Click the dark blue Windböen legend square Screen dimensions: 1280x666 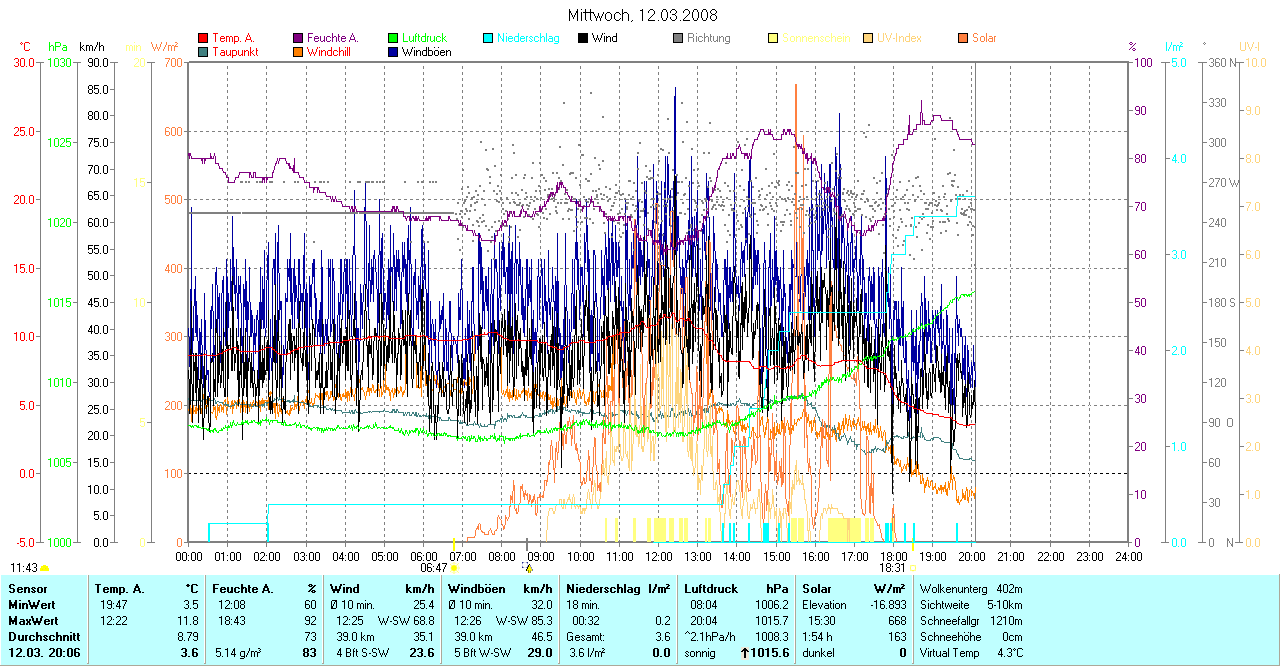(x=393, y=51)
